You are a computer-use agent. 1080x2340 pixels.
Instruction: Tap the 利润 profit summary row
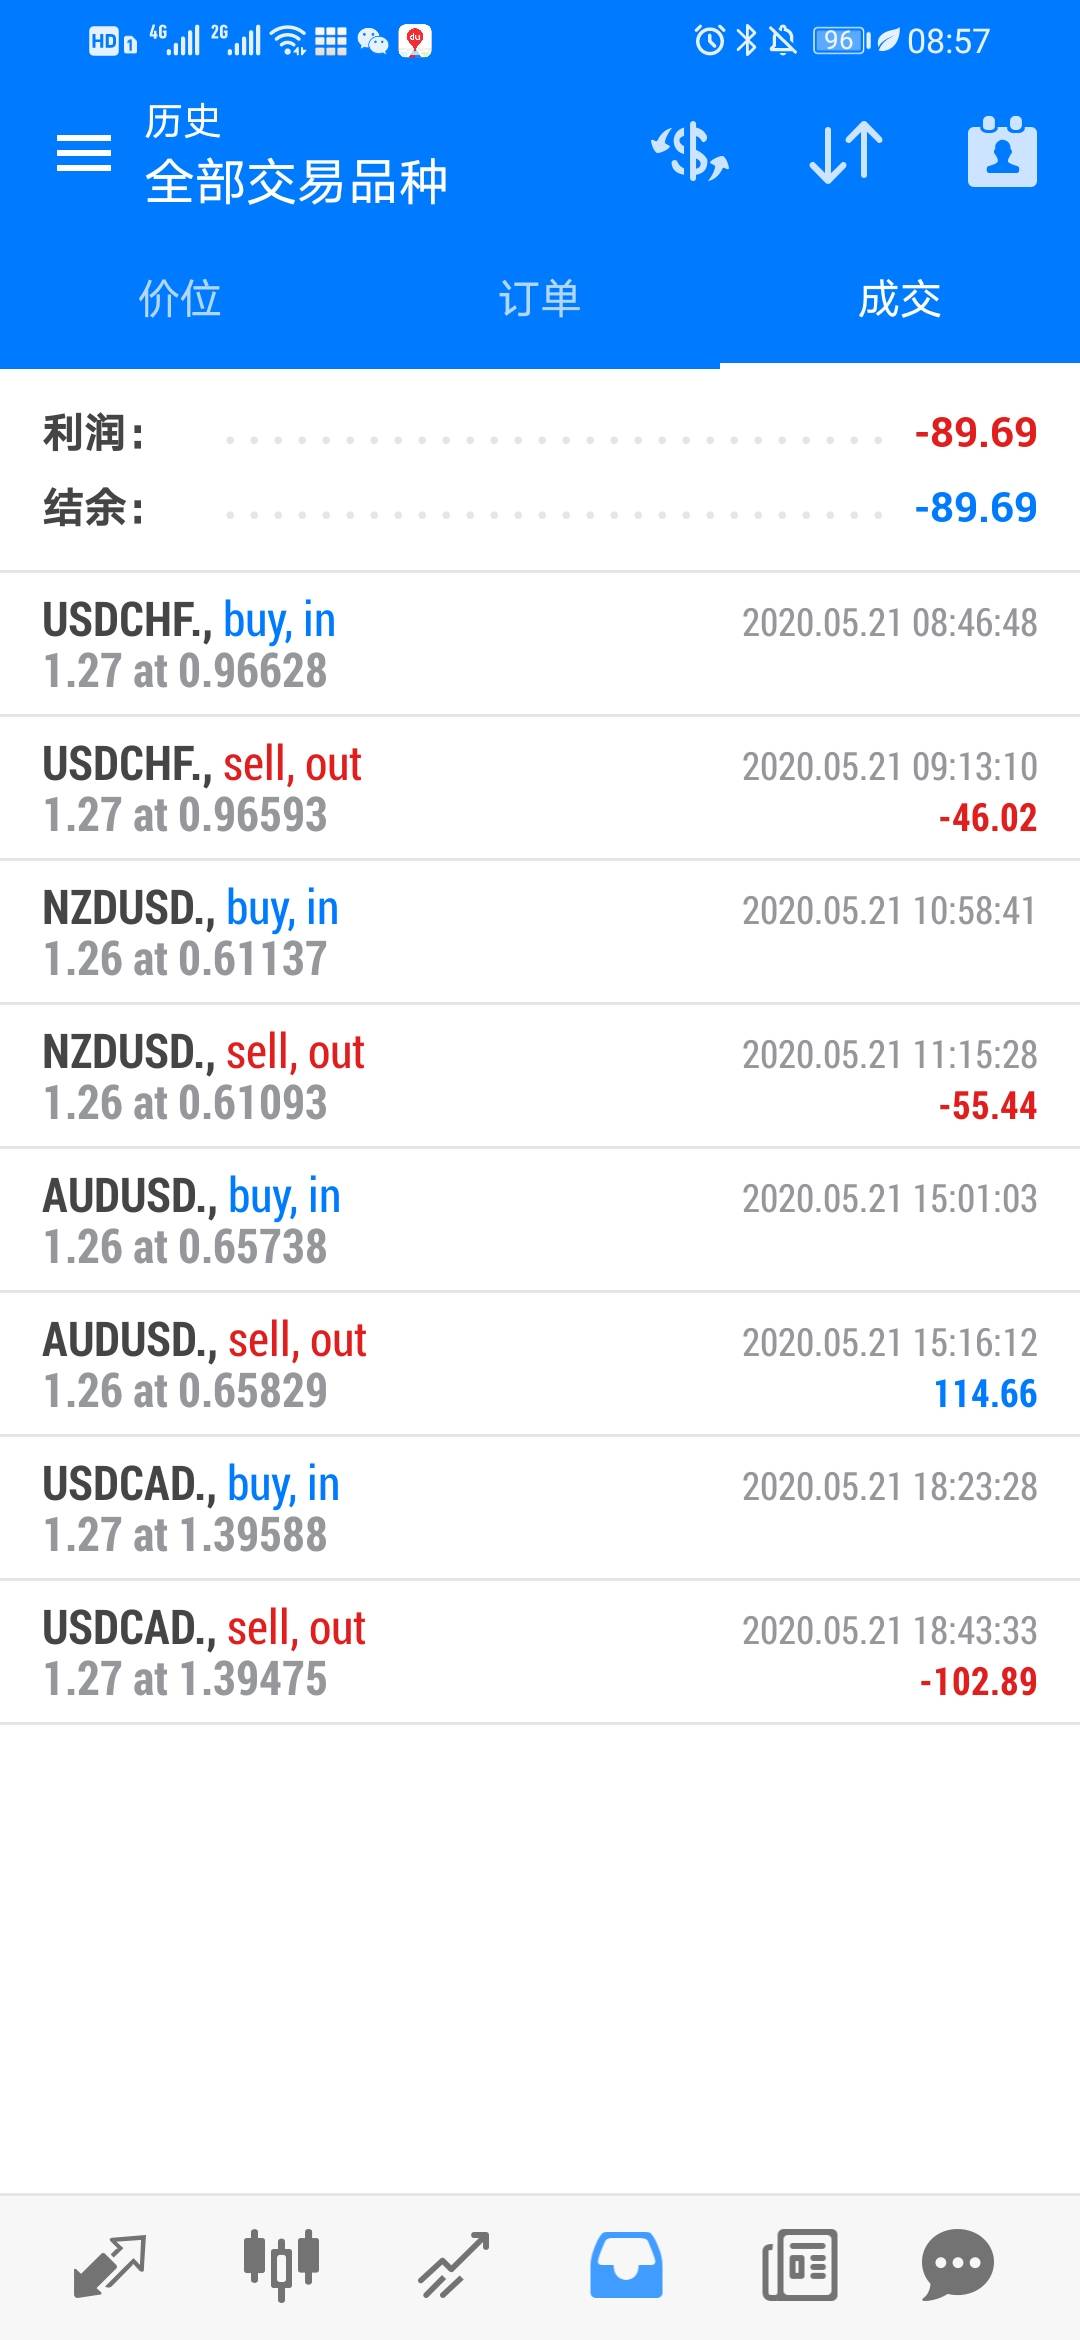pos(540,434)
